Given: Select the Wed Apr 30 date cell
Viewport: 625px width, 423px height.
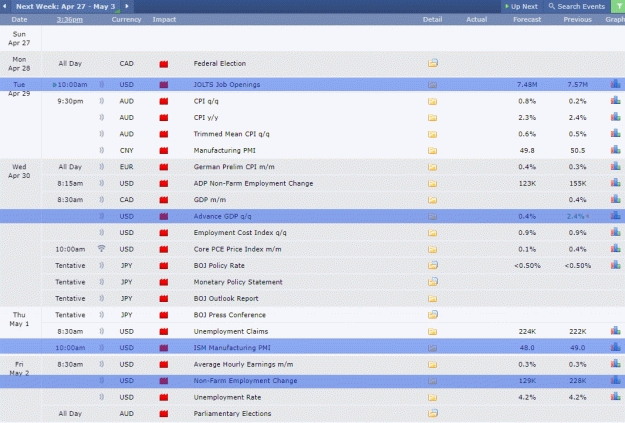Looking at the screenshot, I should [x=19, y=171].
